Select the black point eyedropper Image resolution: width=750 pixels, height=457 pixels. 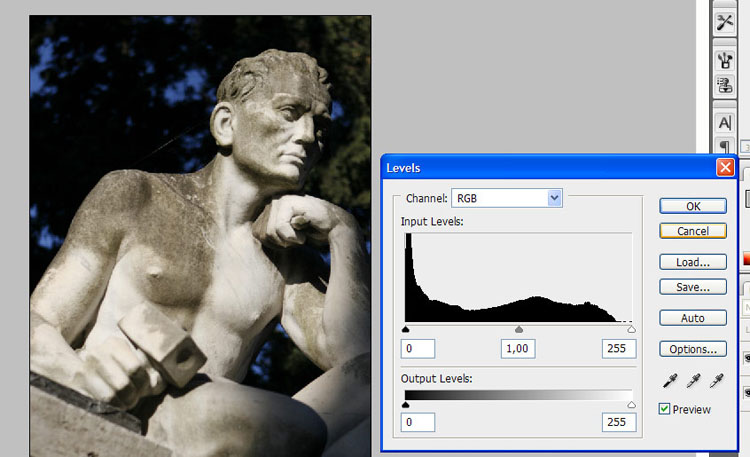point(670,380)
